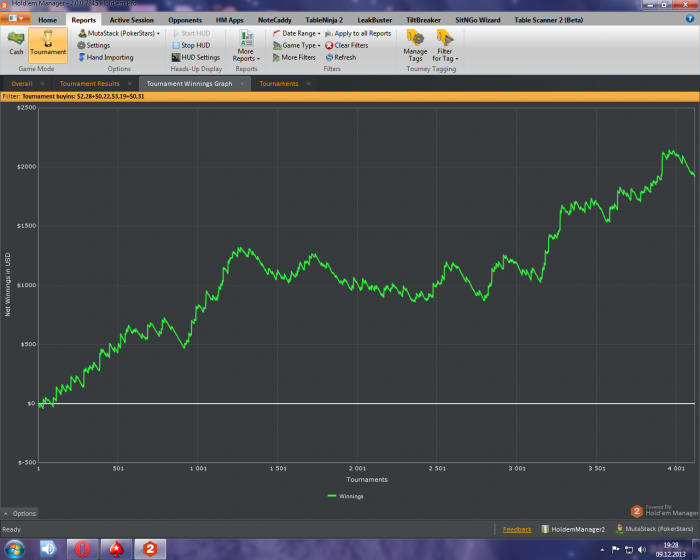Open the Filter for Tag dropdown
This screenshot has height=560, width=700.
445,46
